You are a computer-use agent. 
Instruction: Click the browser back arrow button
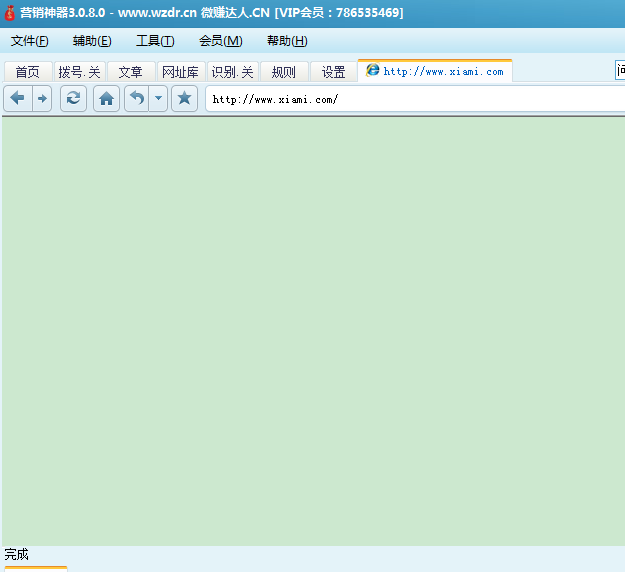pos(17,98)
